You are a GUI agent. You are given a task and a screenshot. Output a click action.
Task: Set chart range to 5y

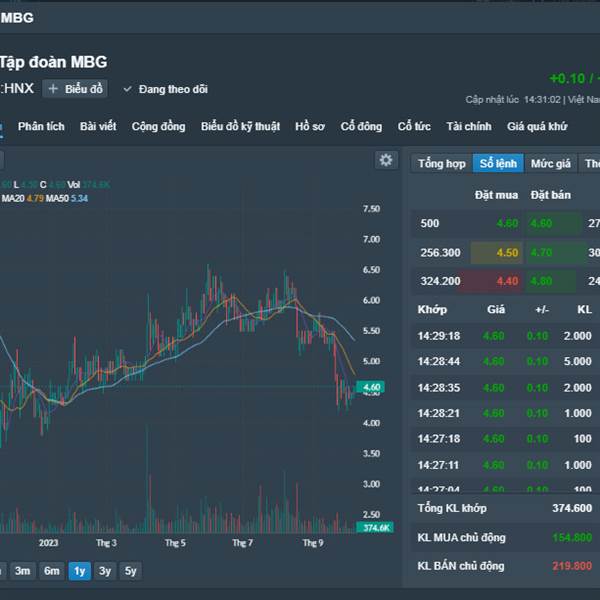[x=130, y=571]
